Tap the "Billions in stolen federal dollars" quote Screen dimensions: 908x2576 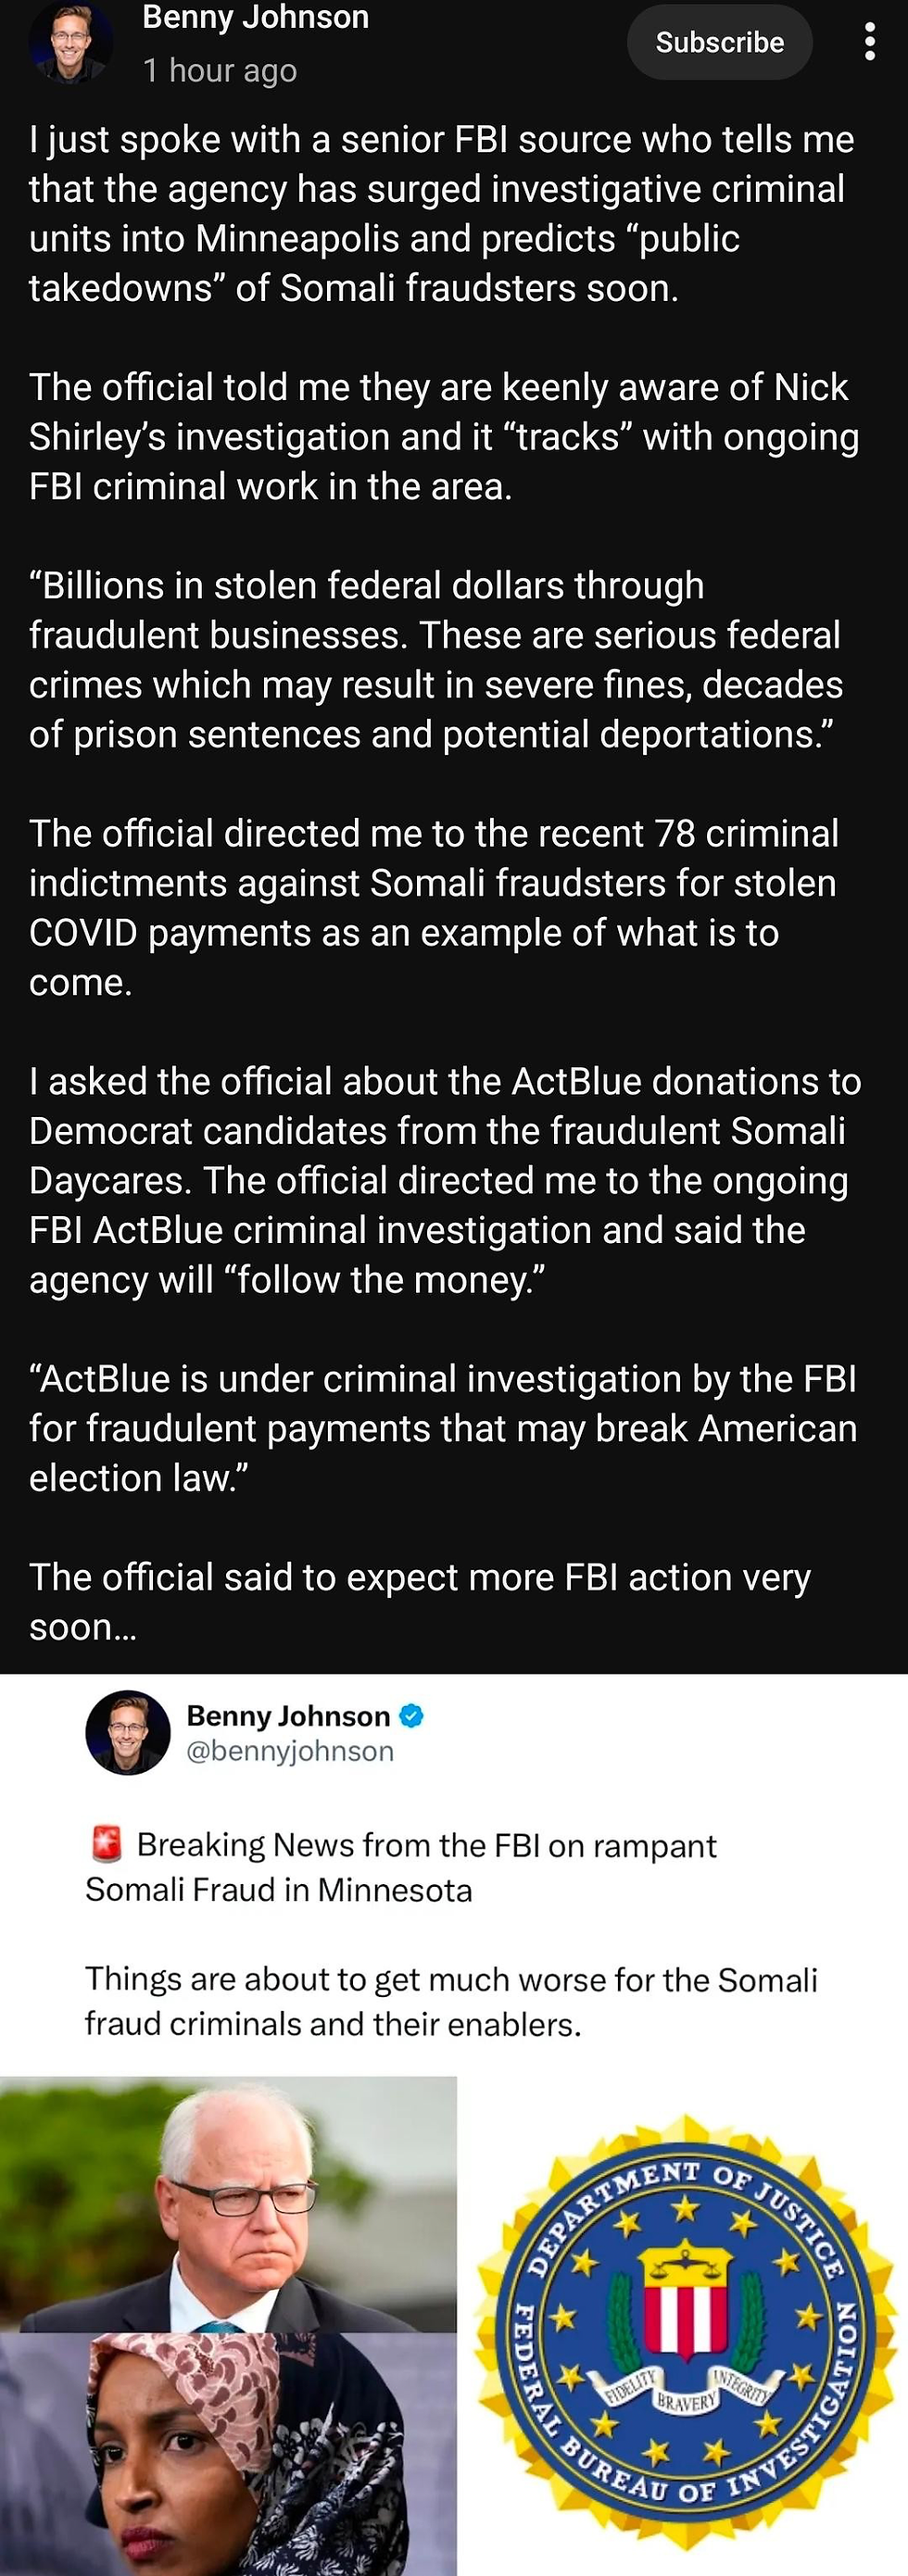pyautogui.click(x=435, y=660)
